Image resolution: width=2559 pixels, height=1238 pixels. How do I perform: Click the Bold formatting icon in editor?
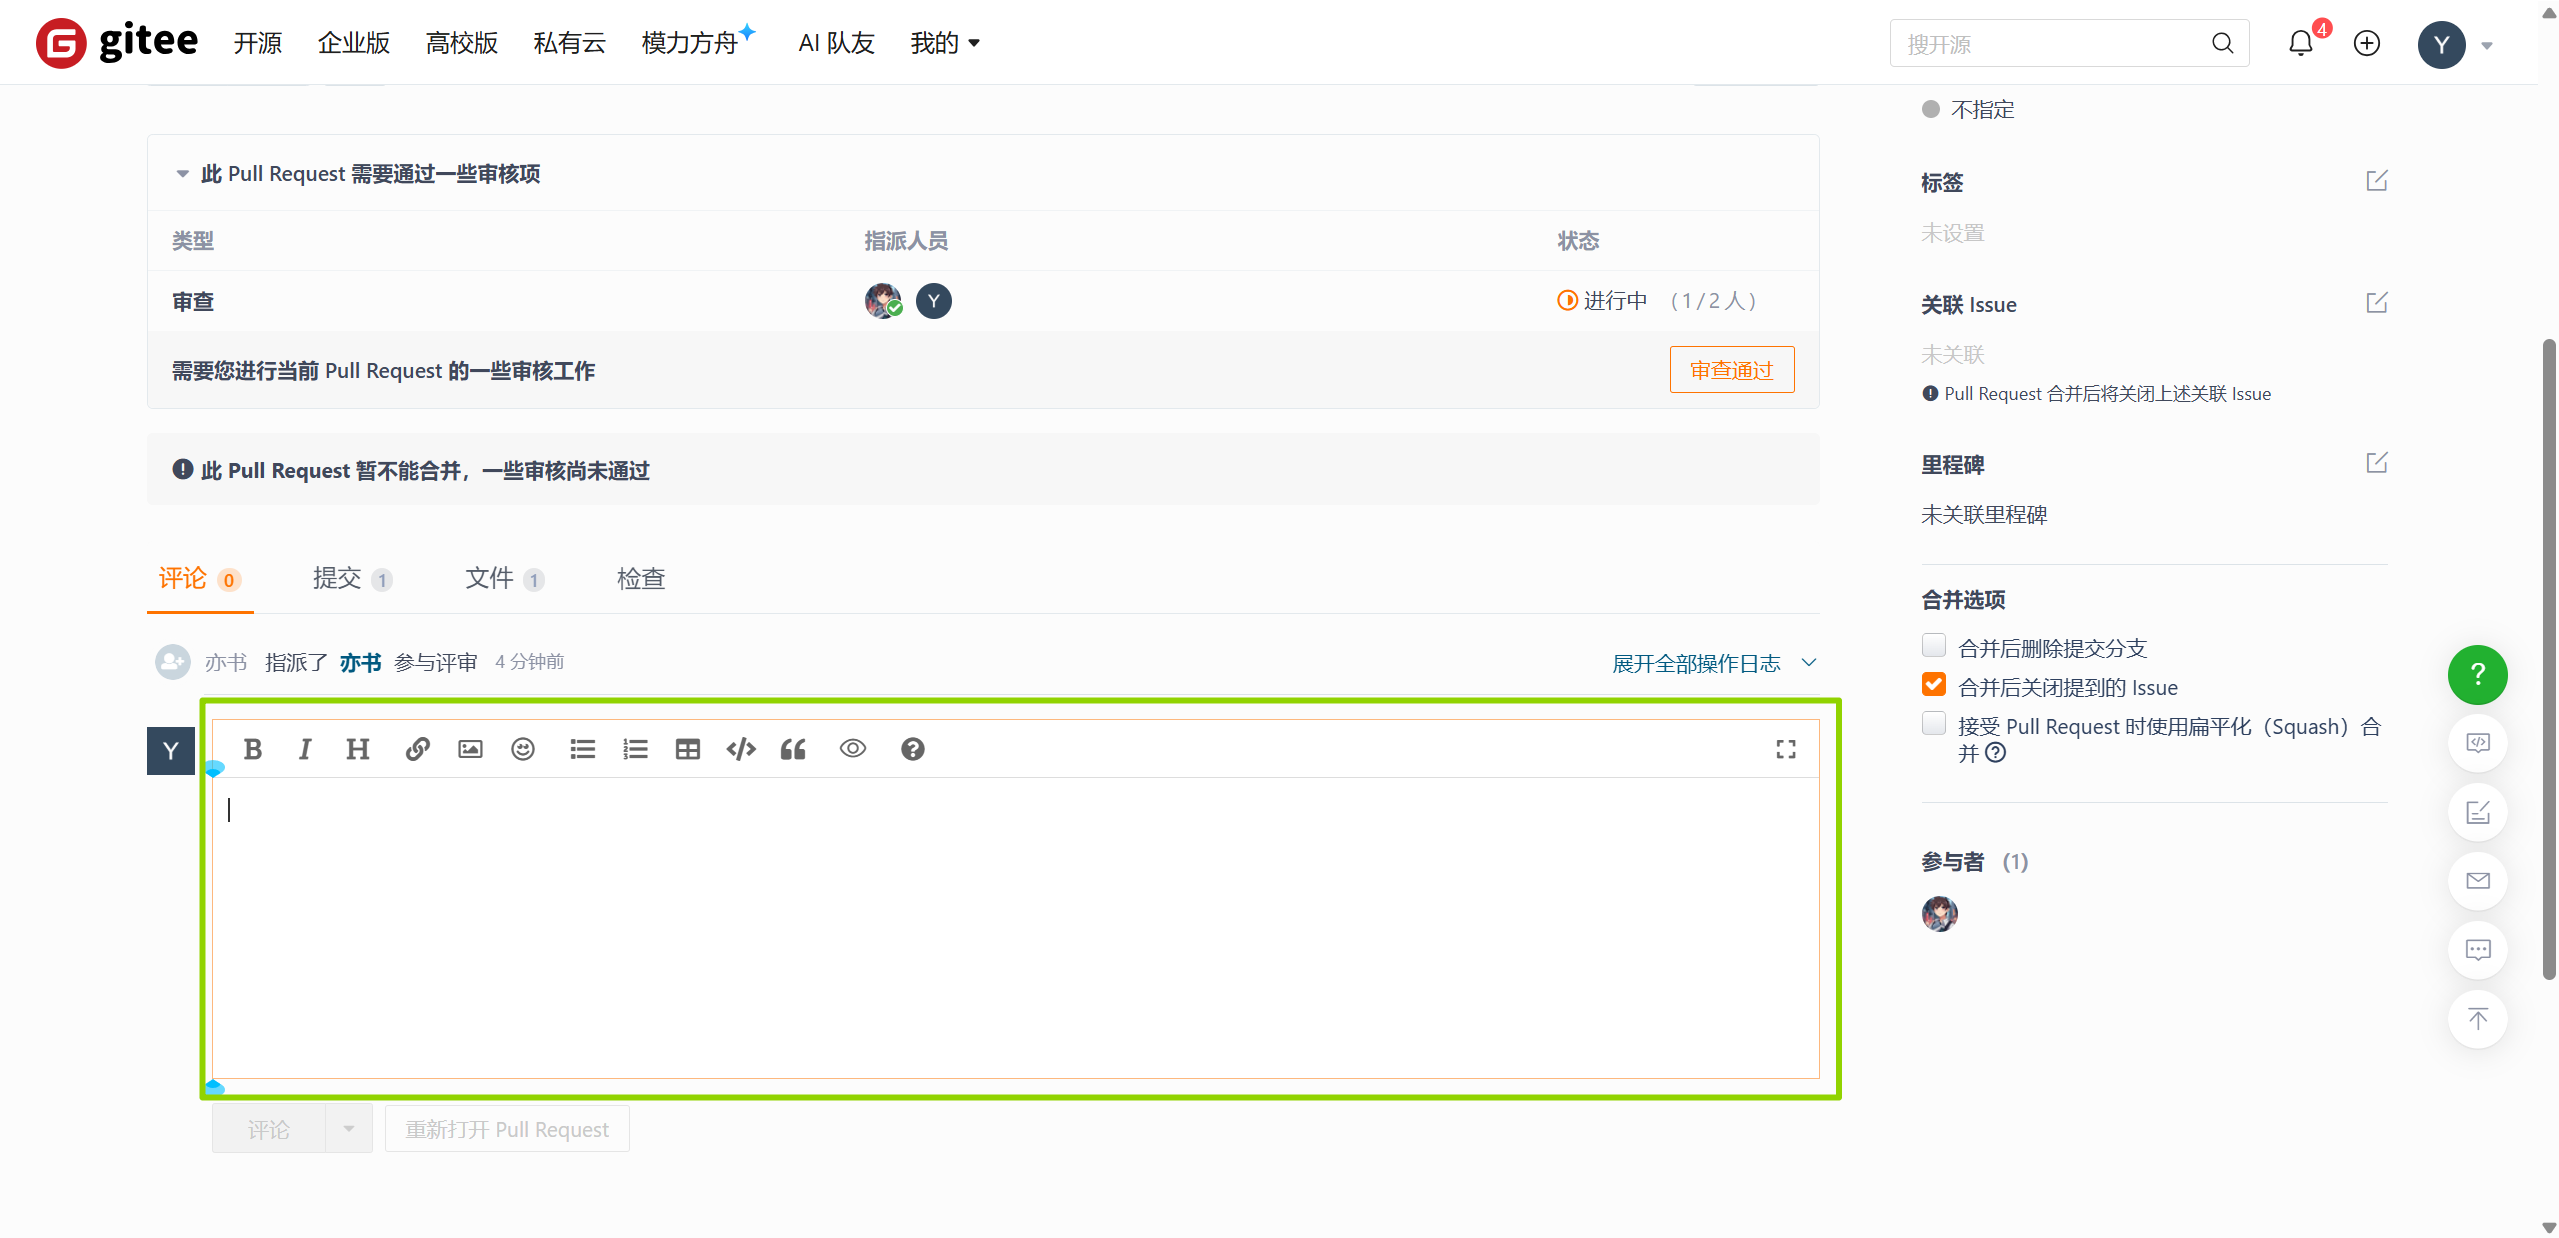[x=253, y=749]
